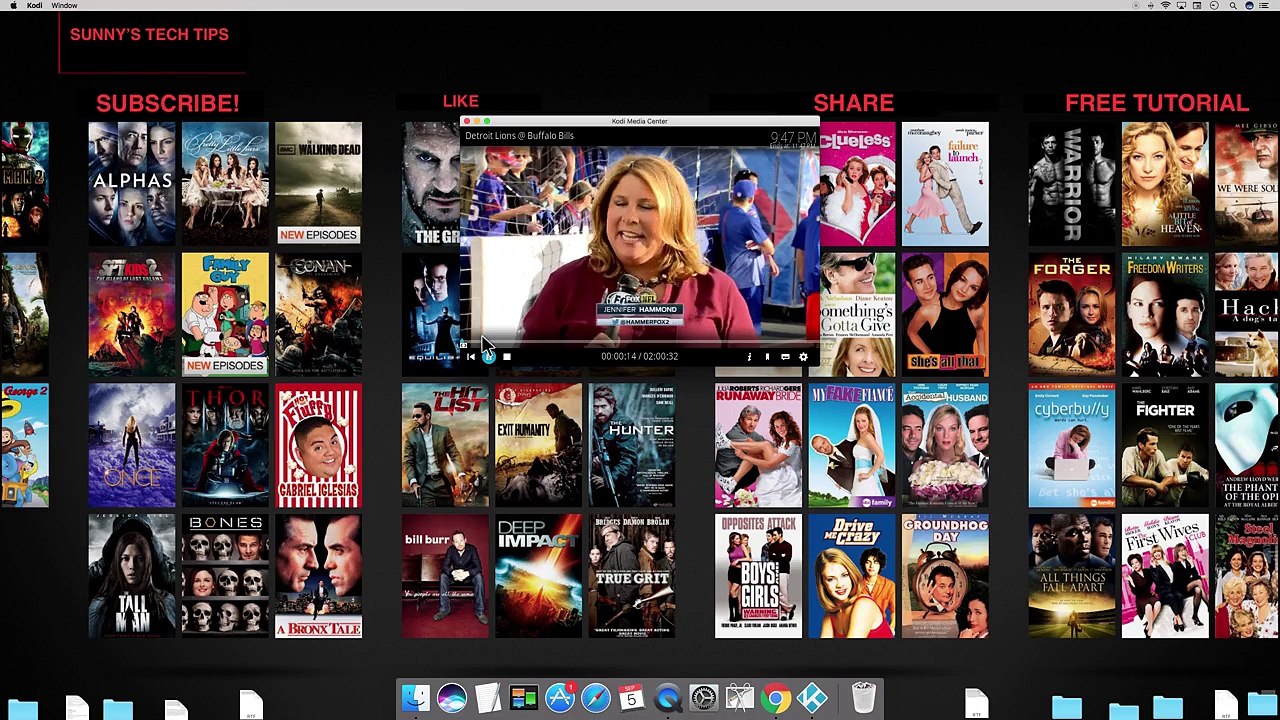The height and width of the screenshot is (720, 1280).
Task: Open Mission Control from the dock
Action: point(524,697)
